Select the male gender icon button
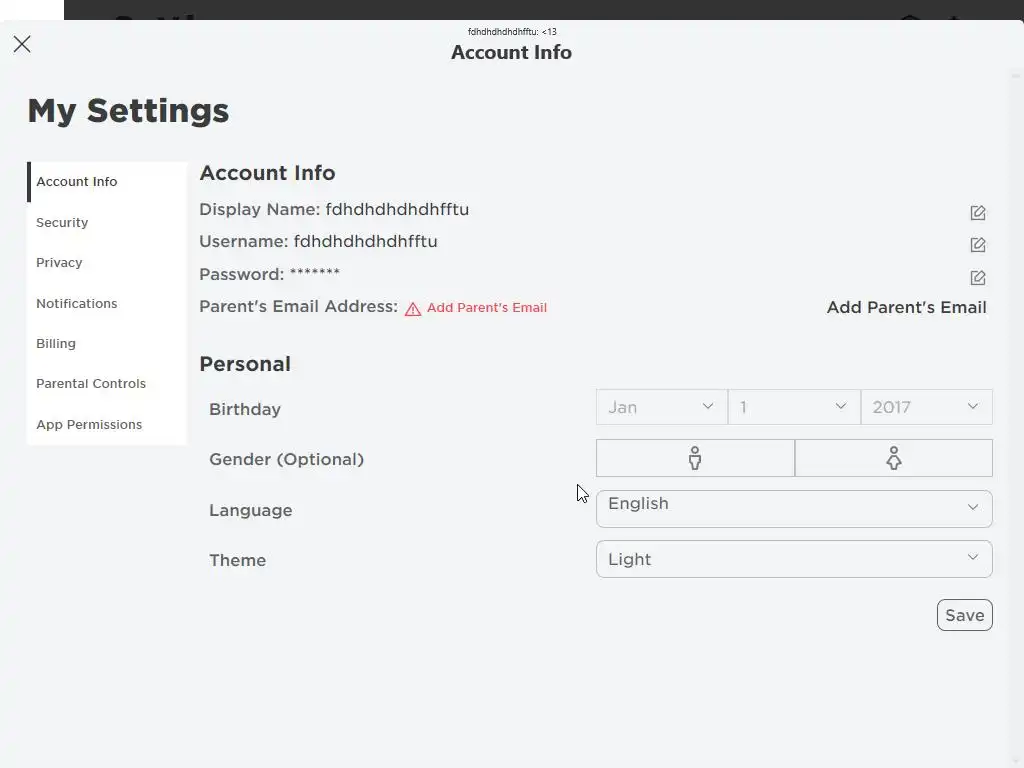The image size is (1024, 768). point(695,458)
